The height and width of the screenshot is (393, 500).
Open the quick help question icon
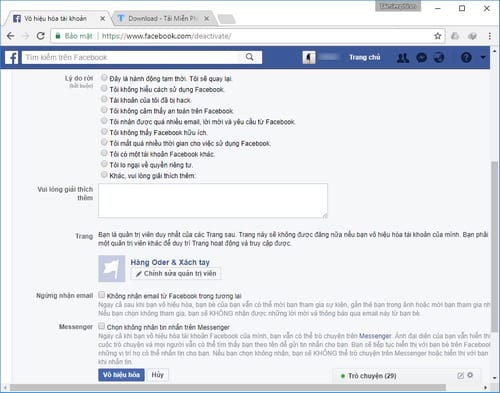(x=466, y=57)
